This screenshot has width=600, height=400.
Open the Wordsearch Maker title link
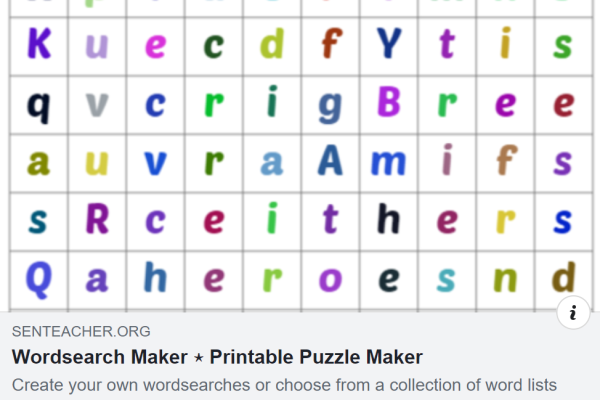[217, 357]
